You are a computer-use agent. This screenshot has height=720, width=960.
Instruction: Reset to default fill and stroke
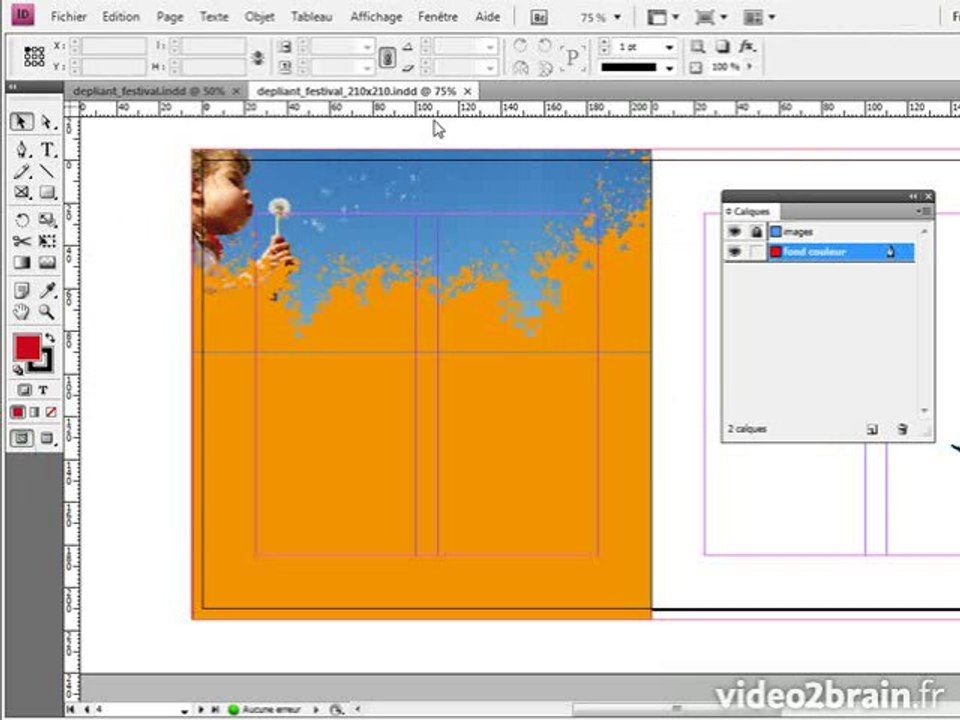pos(18,369)
